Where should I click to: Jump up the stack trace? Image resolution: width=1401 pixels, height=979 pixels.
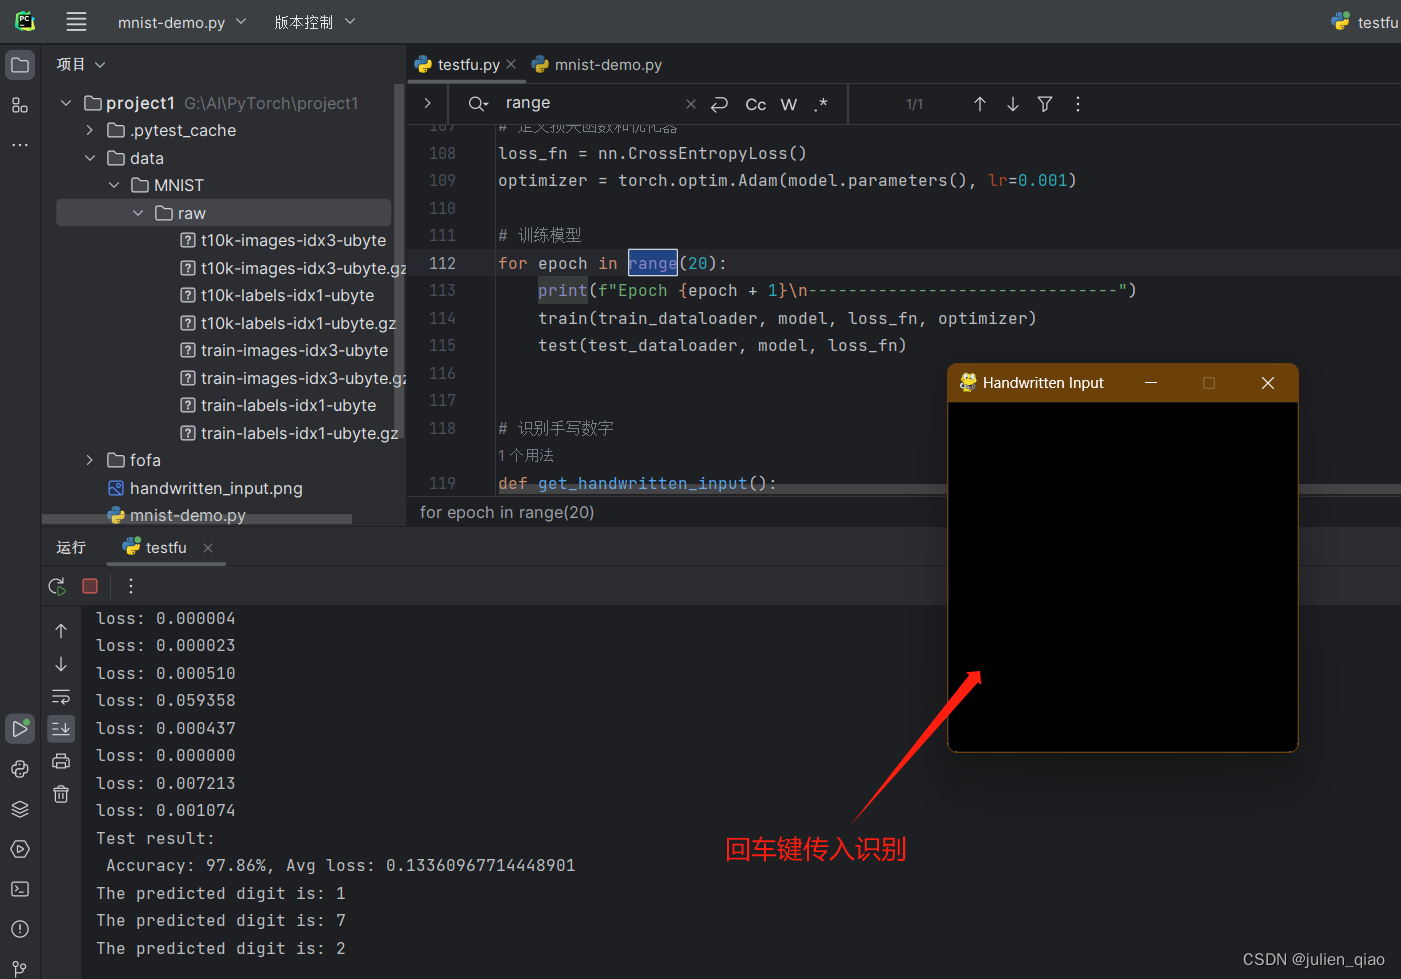(61, 631)
